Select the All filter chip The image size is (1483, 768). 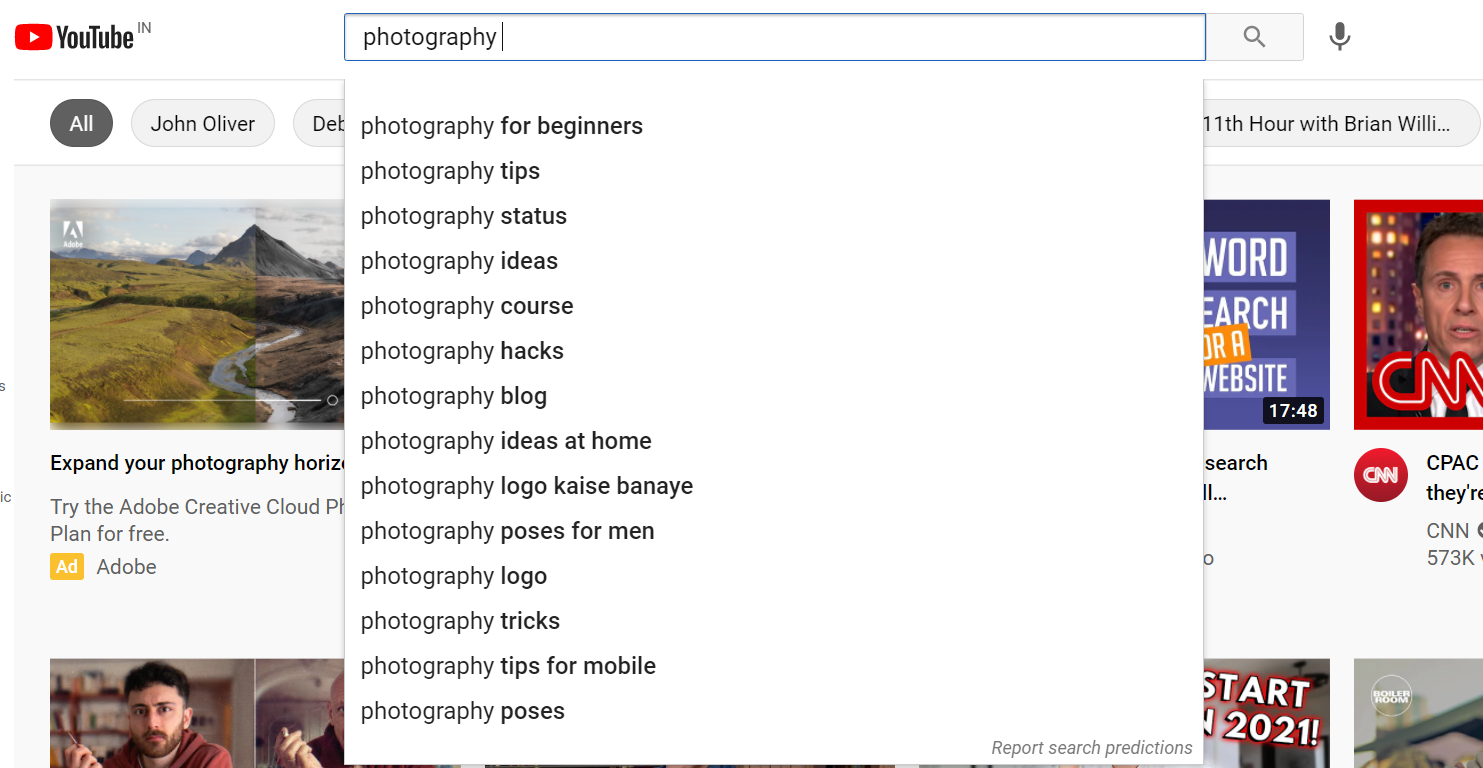81,123
